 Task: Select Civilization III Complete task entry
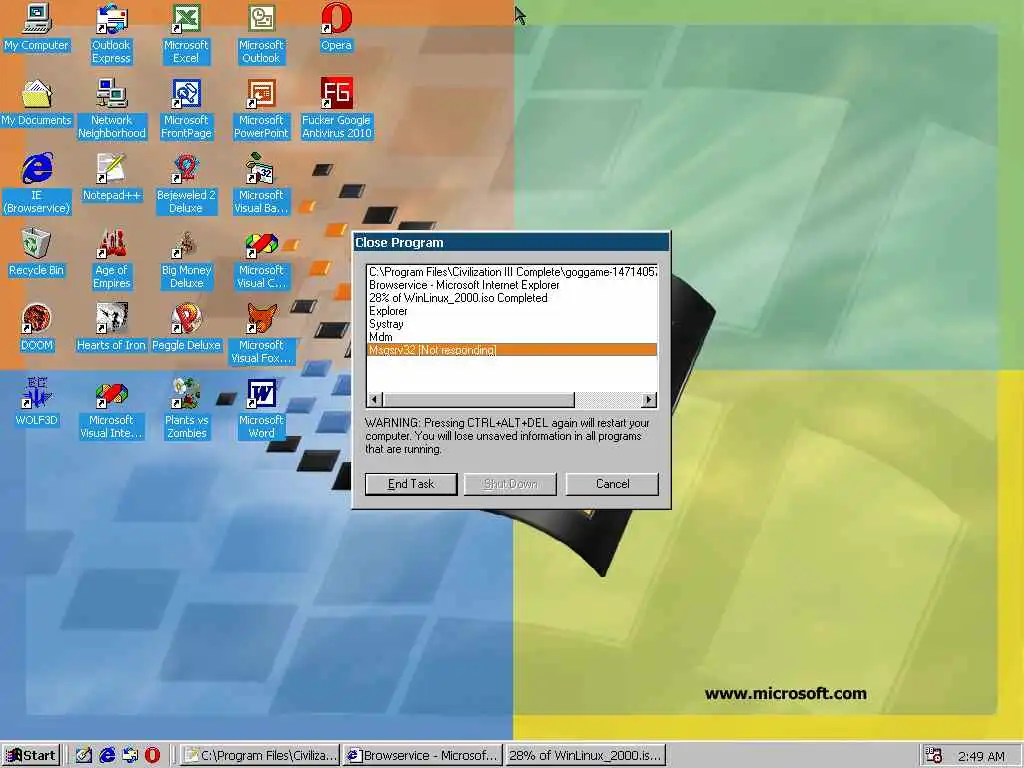click(x=512, y=272)
